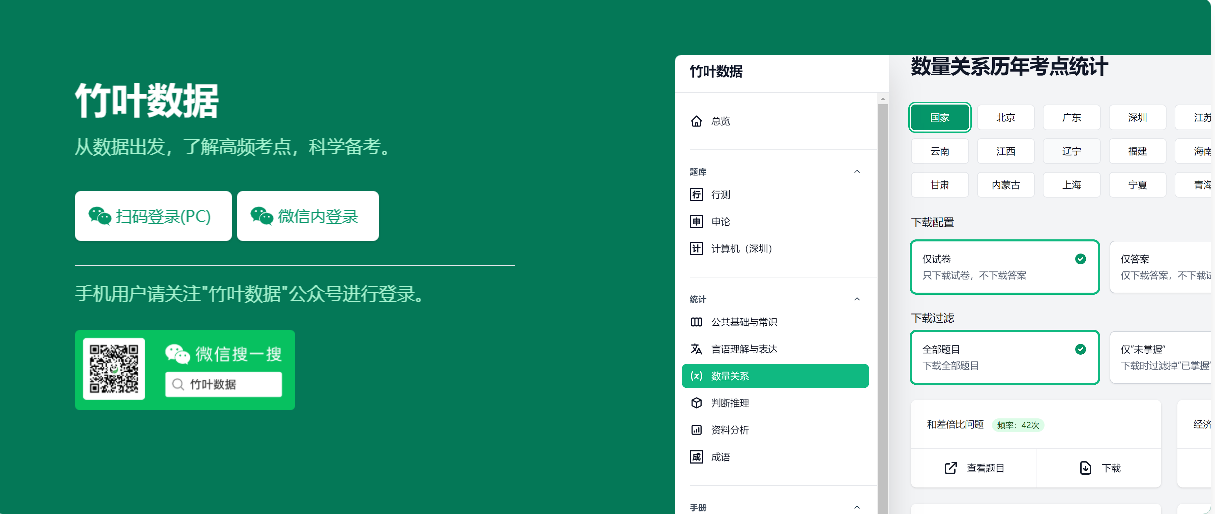
Task: Click the 申论 icon in sidebar
Action: [x=697, y=221]
